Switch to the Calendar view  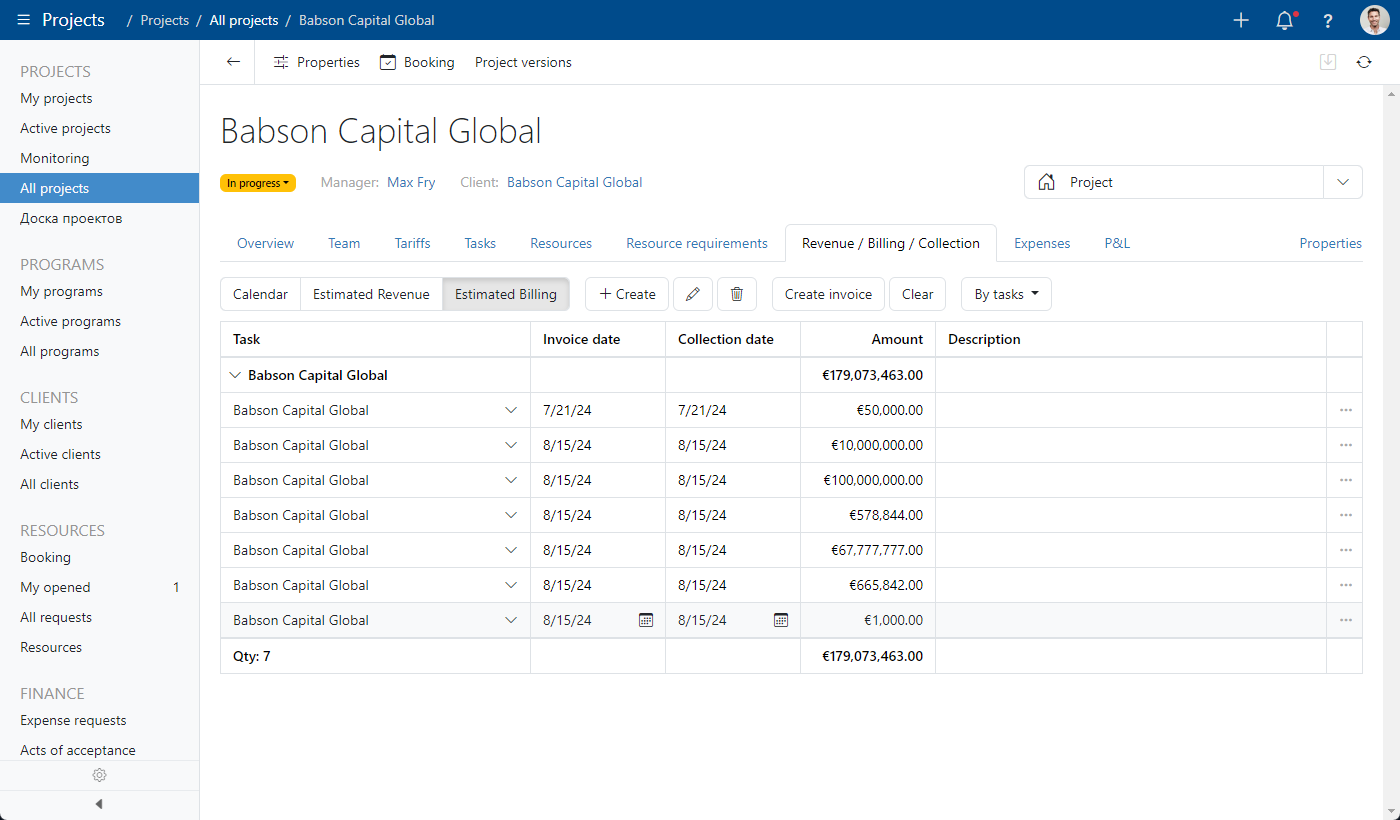click(x=260, y=294)
